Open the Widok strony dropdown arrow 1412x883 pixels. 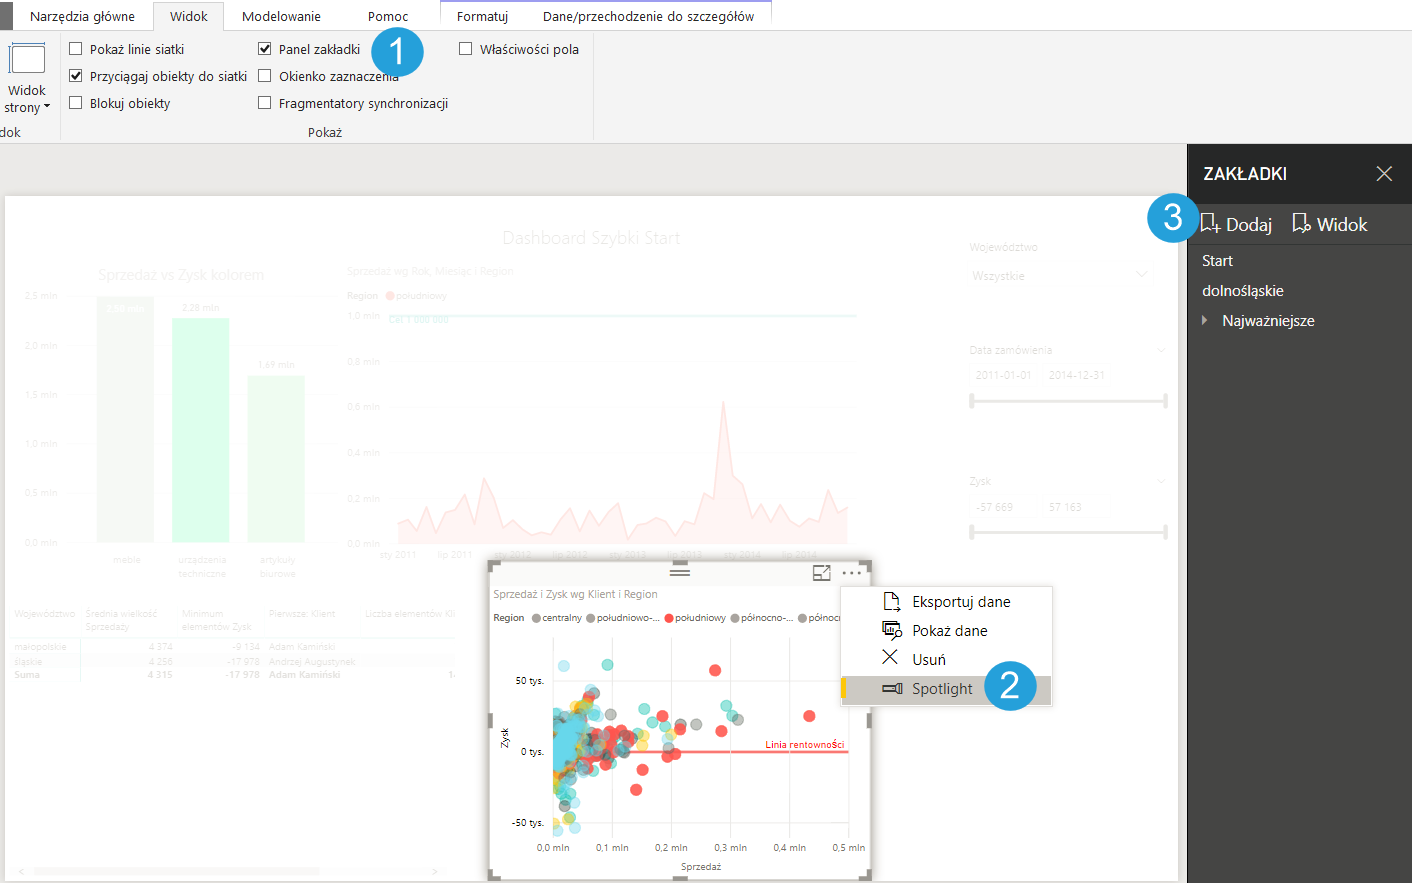[x=47, y=107]
